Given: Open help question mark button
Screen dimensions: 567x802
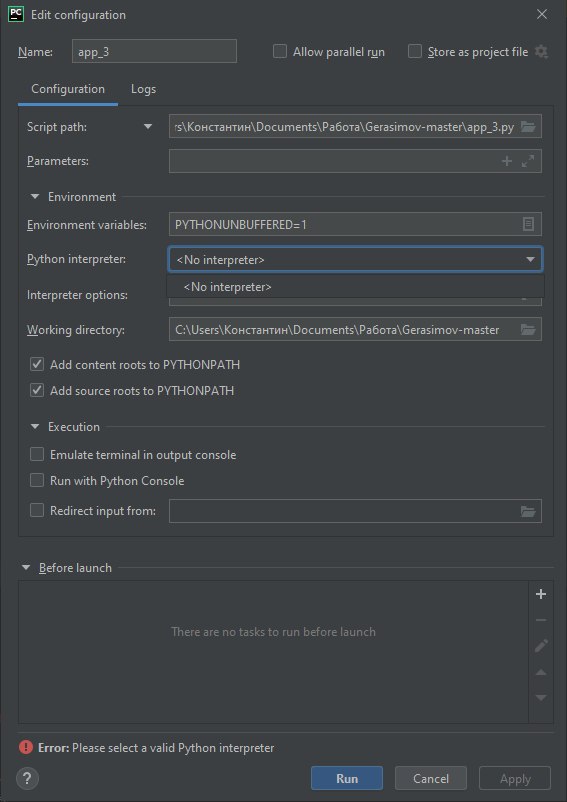Looking at the screenshot, I should coord(28,779).
